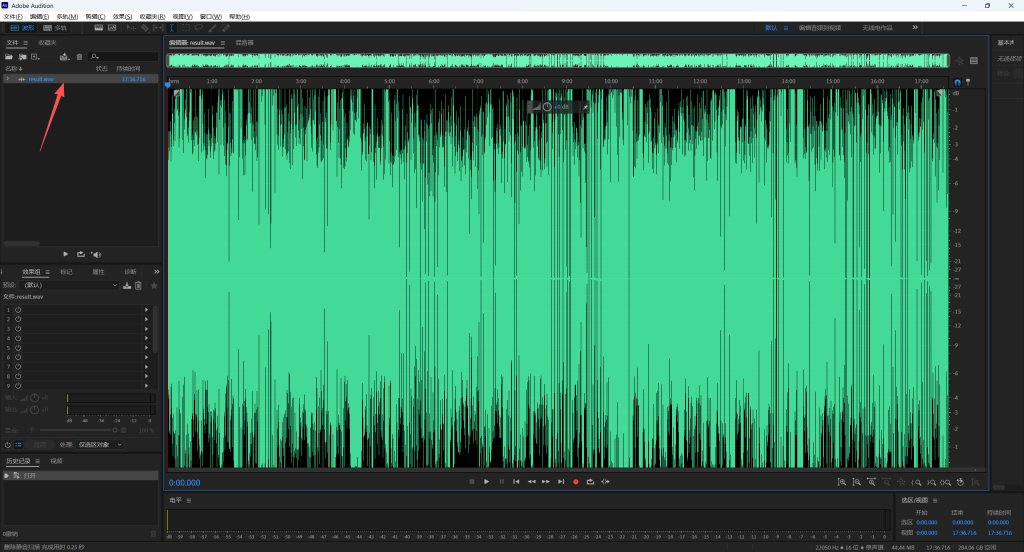Screen dimensions: 1024x552
Task: Open effect slot 4 arrow menu
Action: tap(146, 338)
